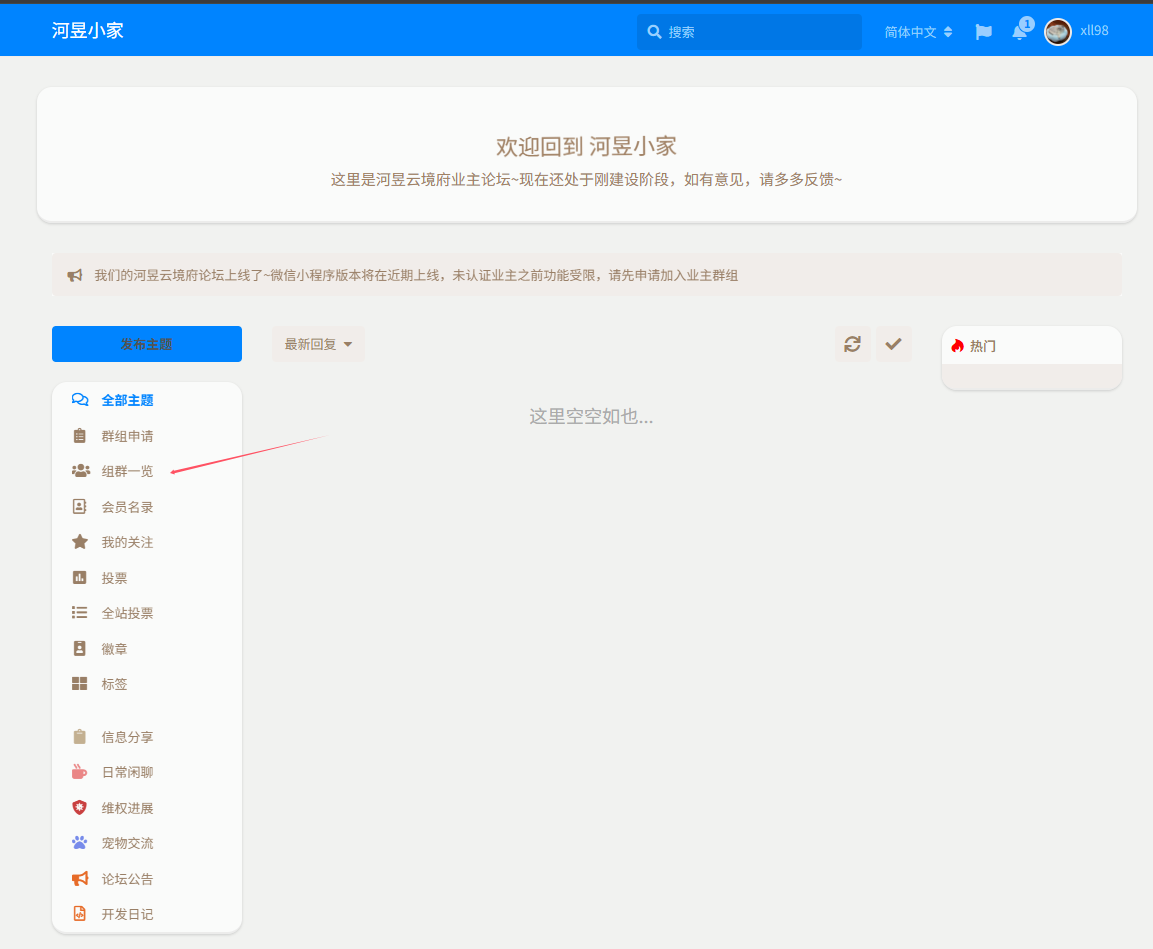Click the 维权进展 shield icon
The width and height of the screenshot is (1153, 949).
point(80,808)
